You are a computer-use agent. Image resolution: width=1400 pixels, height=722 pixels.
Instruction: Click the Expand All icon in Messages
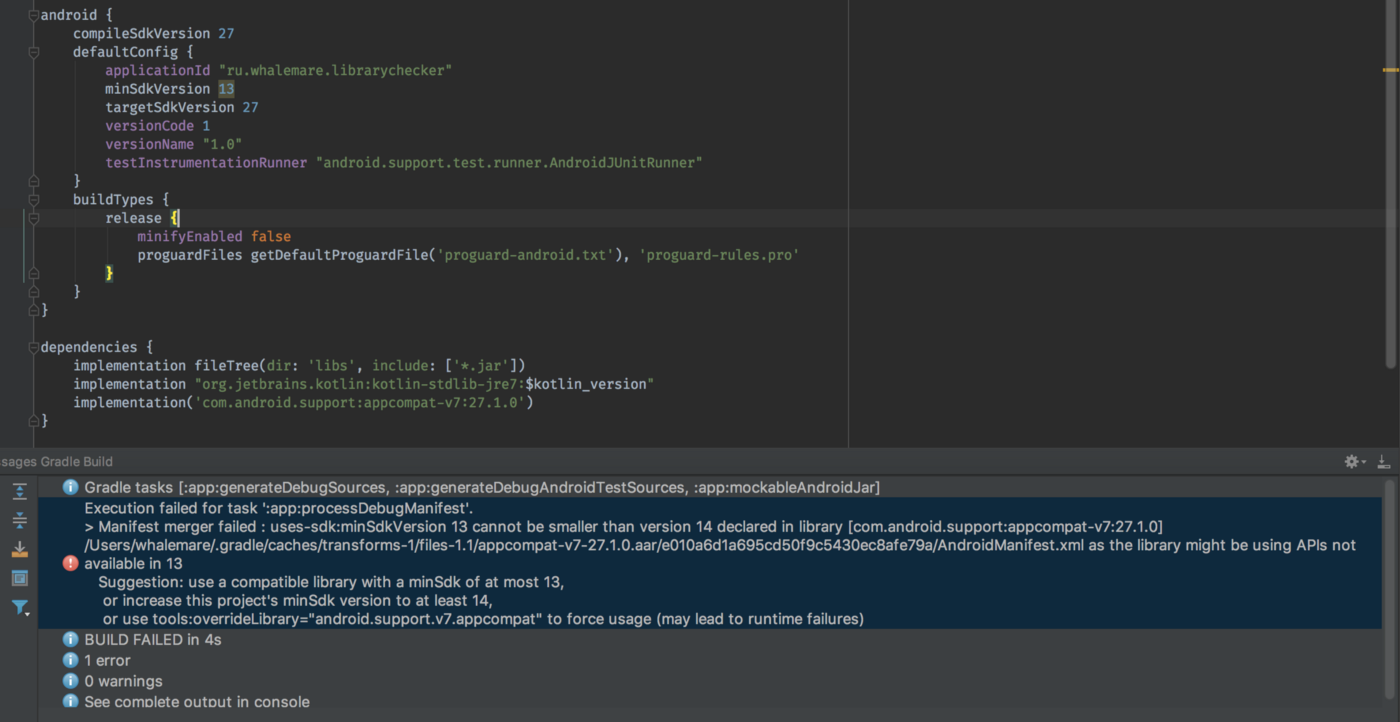click(19, 491)
